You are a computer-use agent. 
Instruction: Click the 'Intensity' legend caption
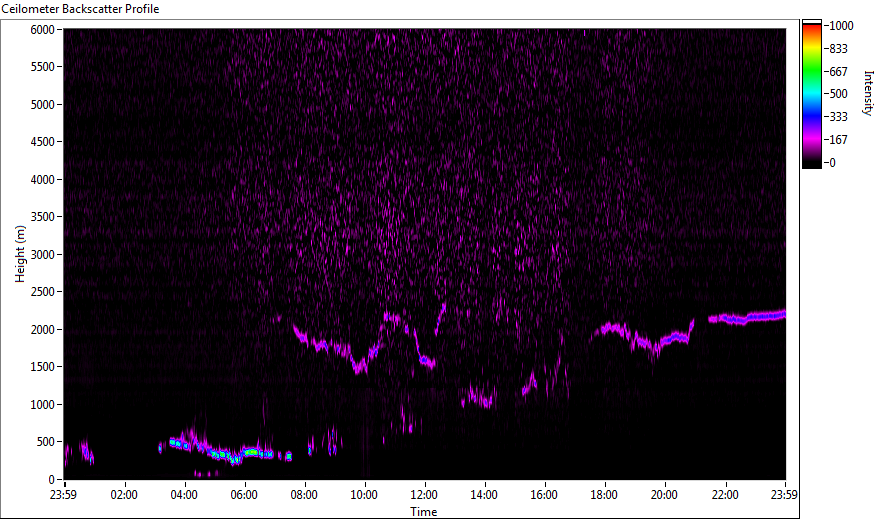pos(868,93)
